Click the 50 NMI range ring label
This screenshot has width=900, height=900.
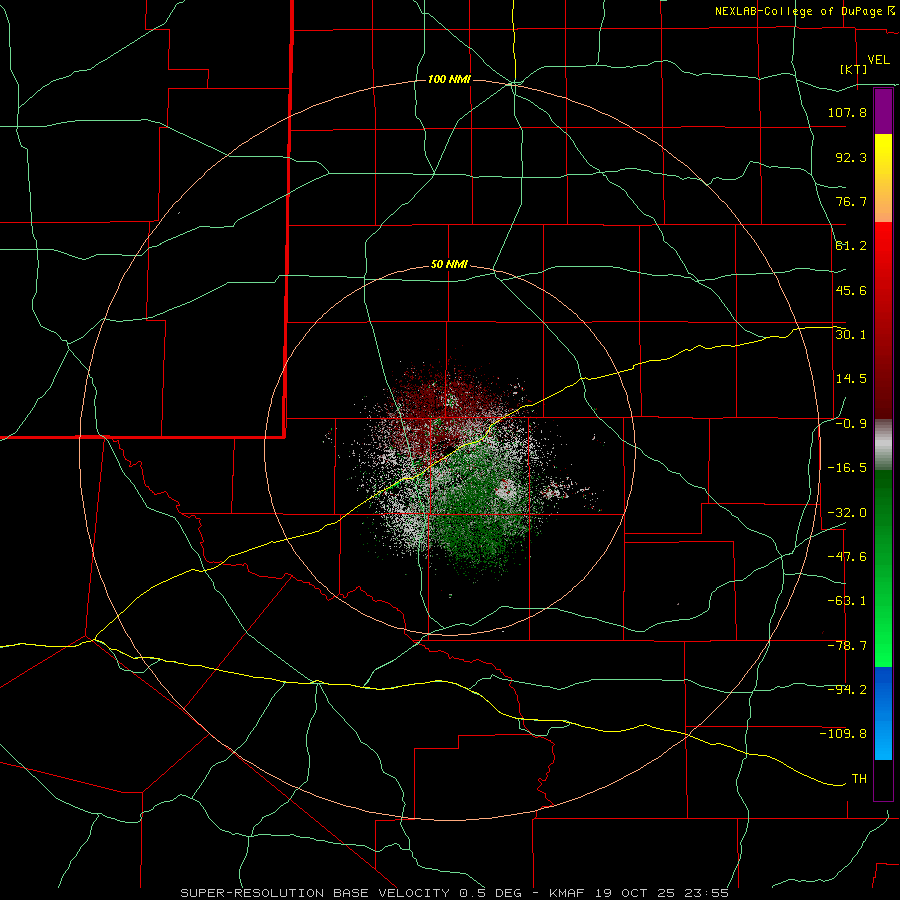click(x=449, y=265)
